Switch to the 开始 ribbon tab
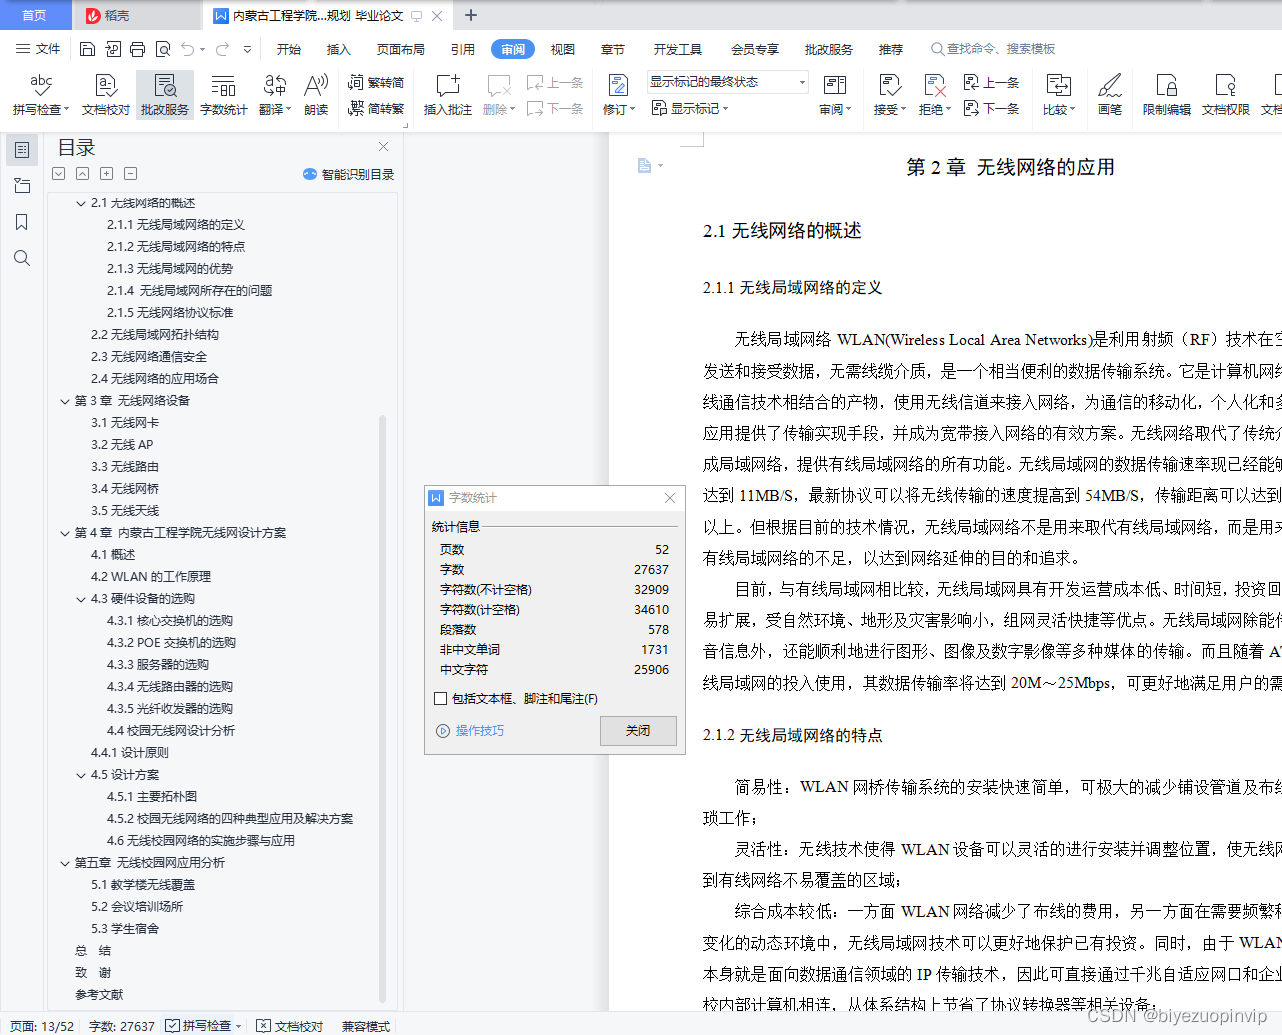Image resolution: width=1282 pixels, height=1035 pixels. click(289, 49)
